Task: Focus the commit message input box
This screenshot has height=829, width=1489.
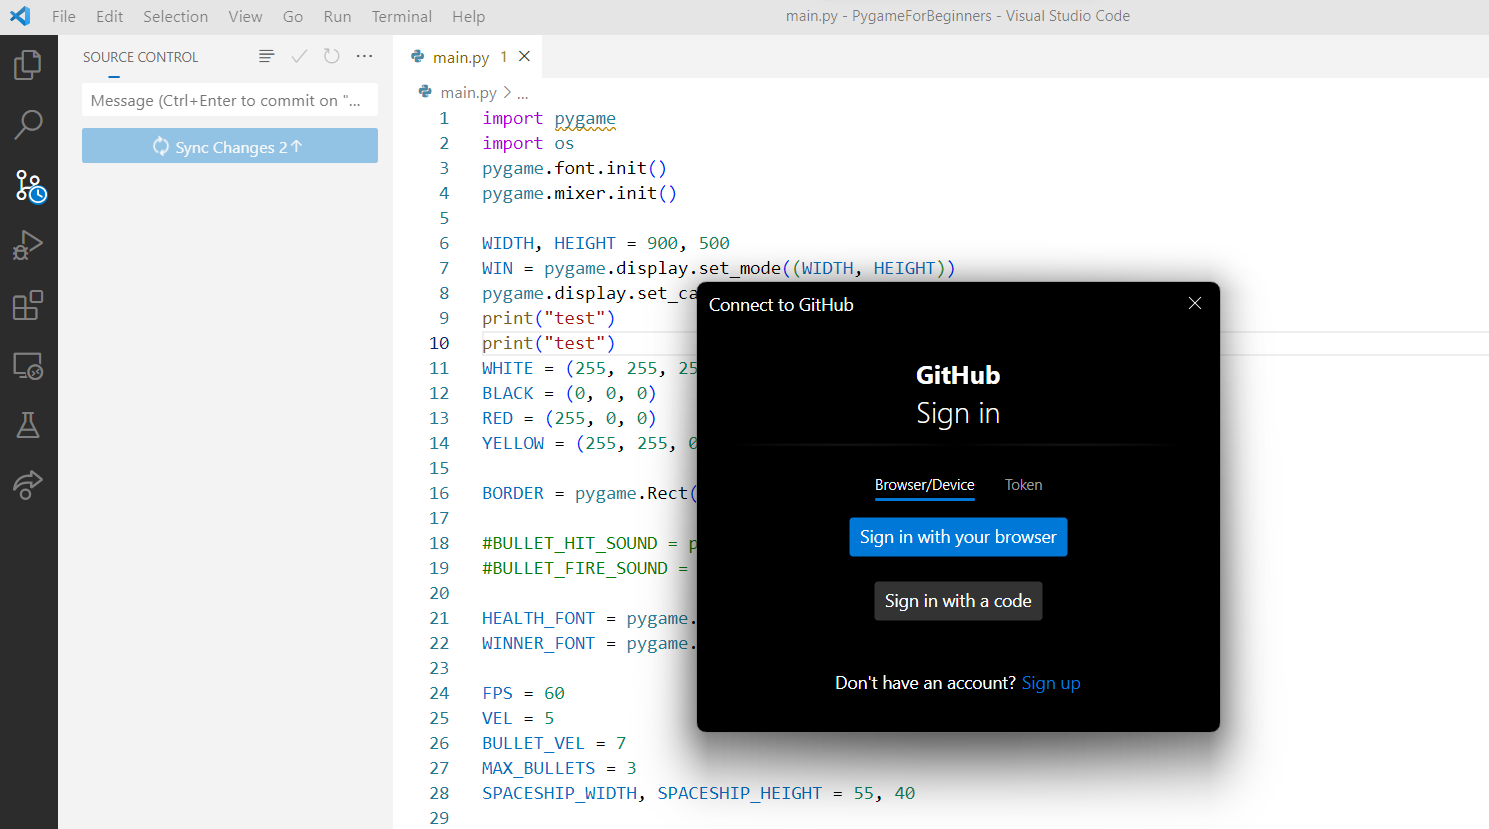Action: point(230,100)
